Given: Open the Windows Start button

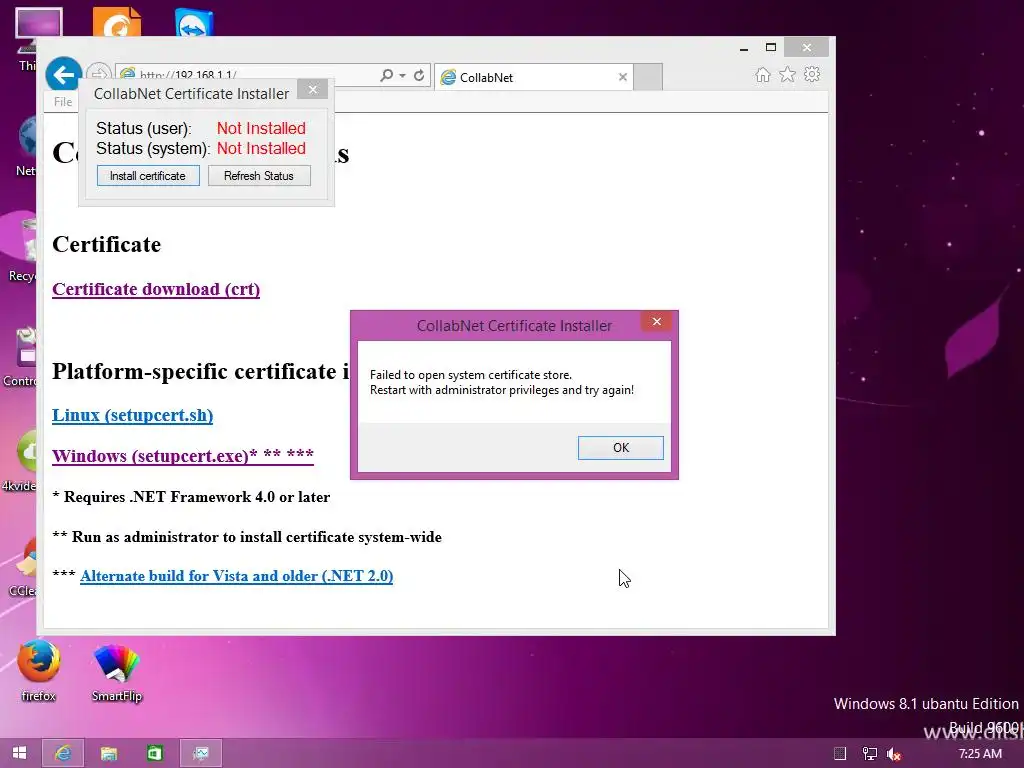Looking at the screenshot, I should [x=20, y=753].
